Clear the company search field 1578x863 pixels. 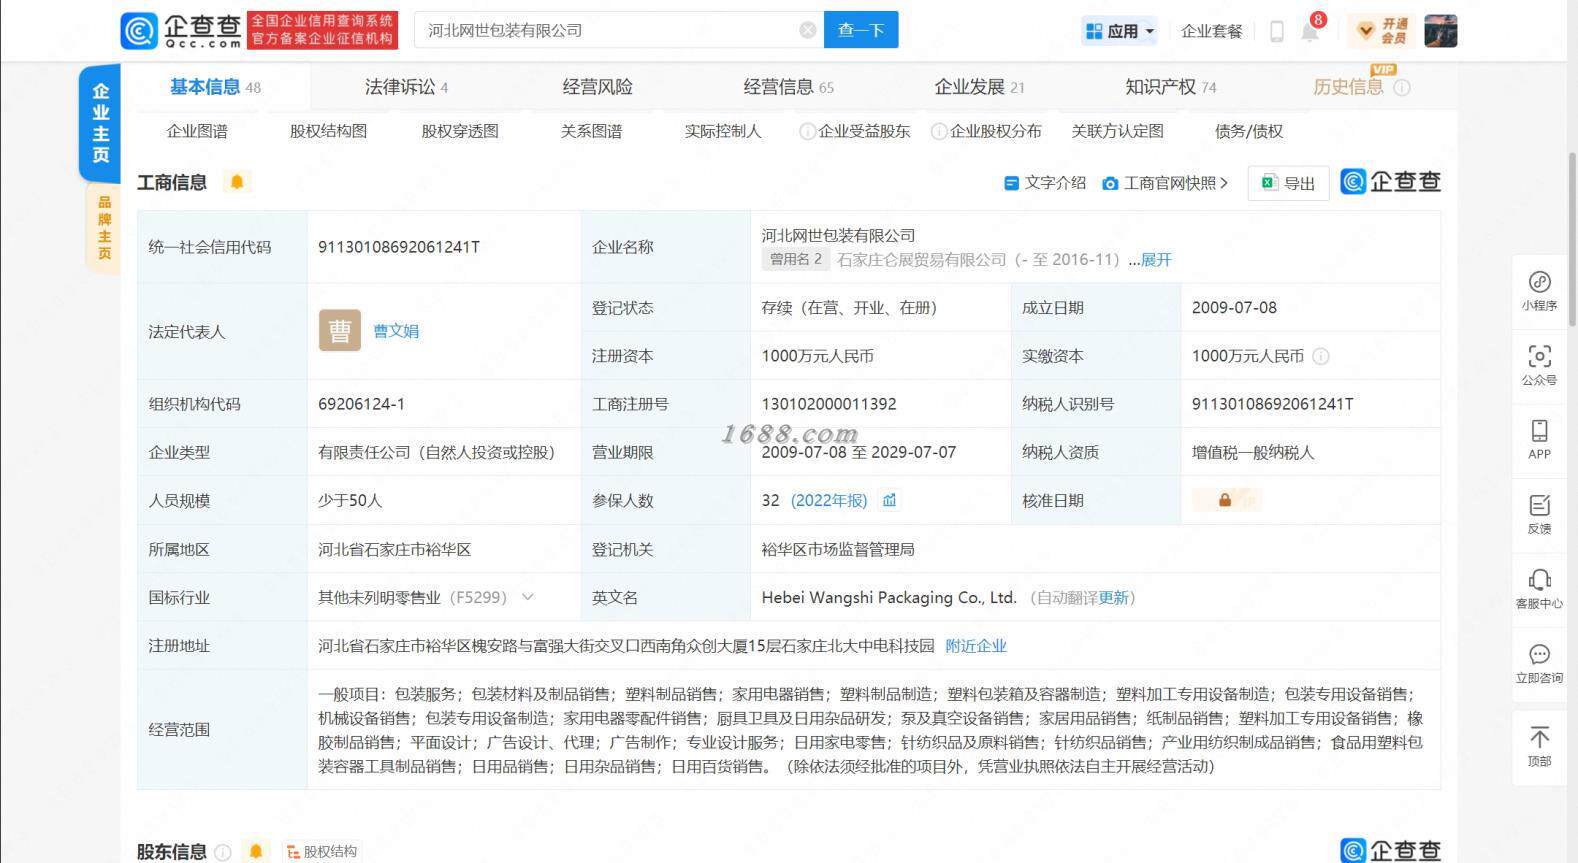(x=808, y=30)
